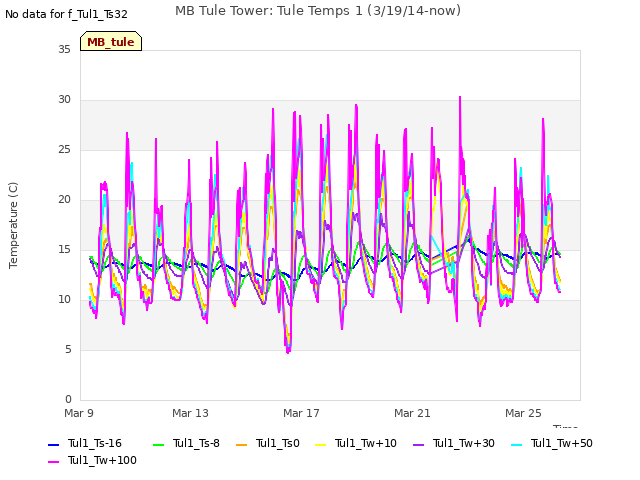Click the 20 y-axis tick label
The height and width of the screenshot is (480, 640).
pyautogui.click(x=64, y=200)
